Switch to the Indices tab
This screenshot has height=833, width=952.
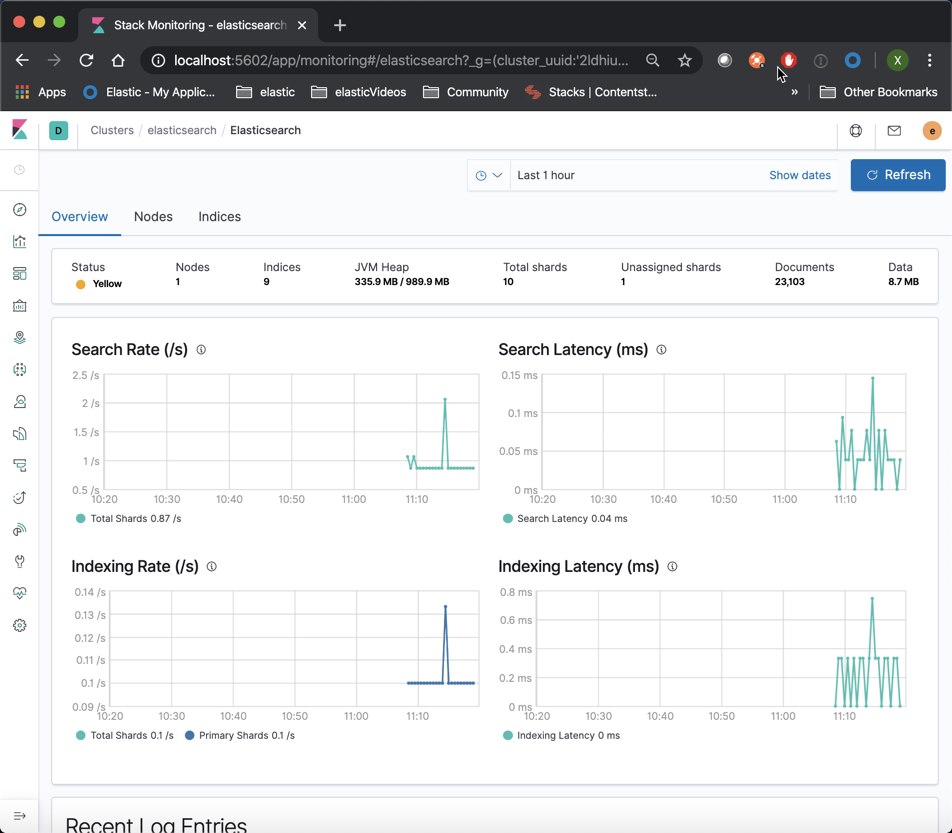point(219,217)
